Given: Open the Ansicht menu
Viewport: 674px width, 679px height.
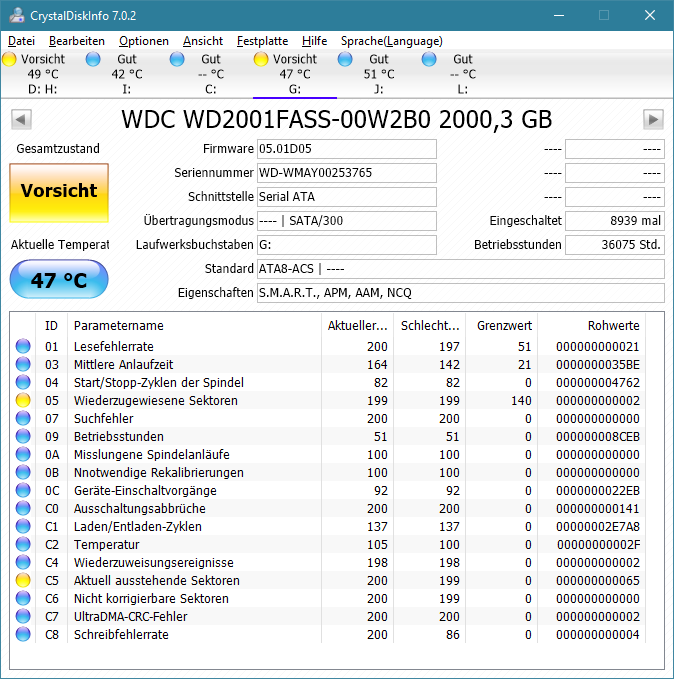Looking at the screenshot, I should point(203,41).
